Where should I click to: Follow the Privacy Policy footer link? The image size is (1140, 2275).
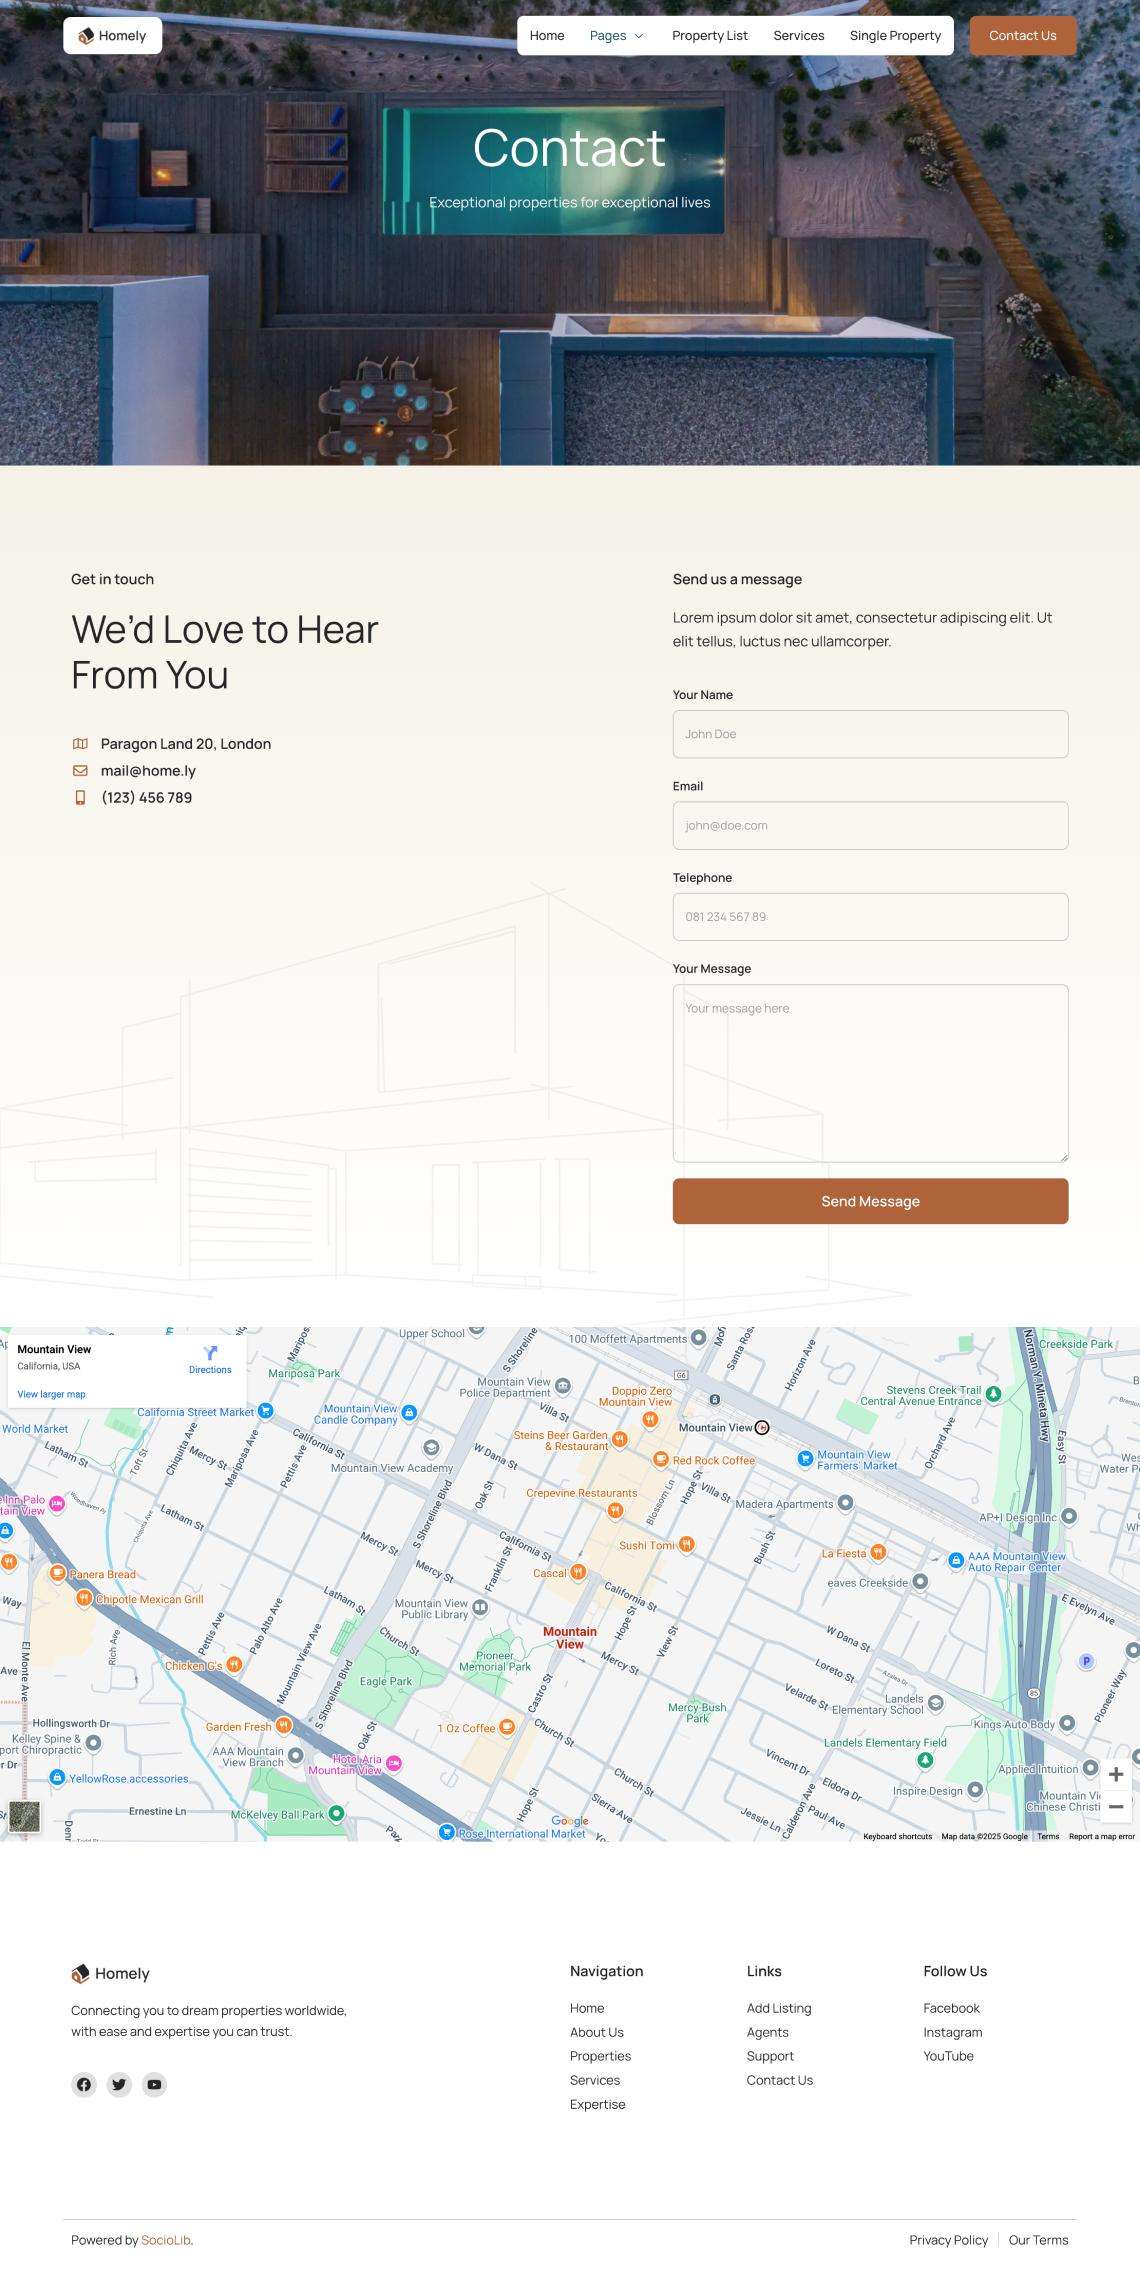point(948,2240)
